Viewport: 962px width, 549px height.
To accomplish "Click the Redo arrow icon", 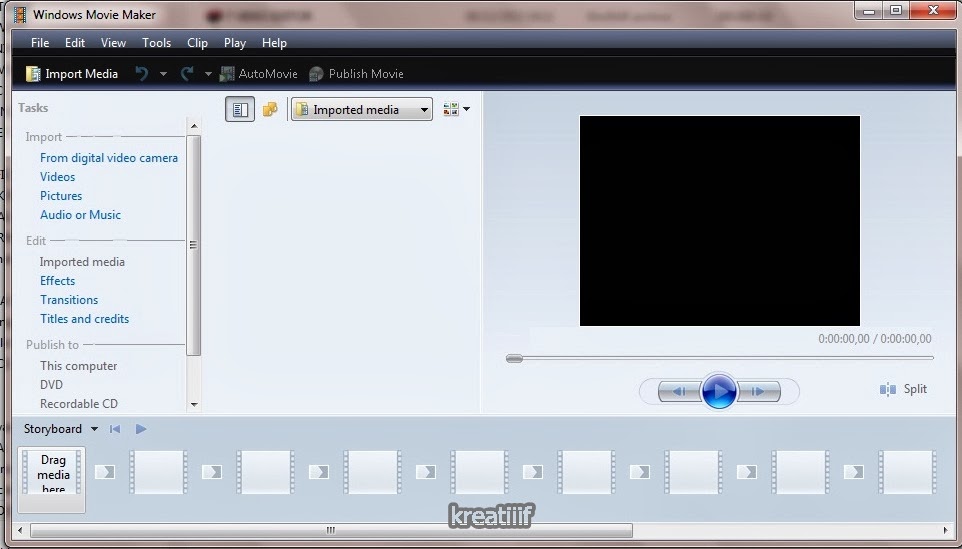I will tap(187, 74).
